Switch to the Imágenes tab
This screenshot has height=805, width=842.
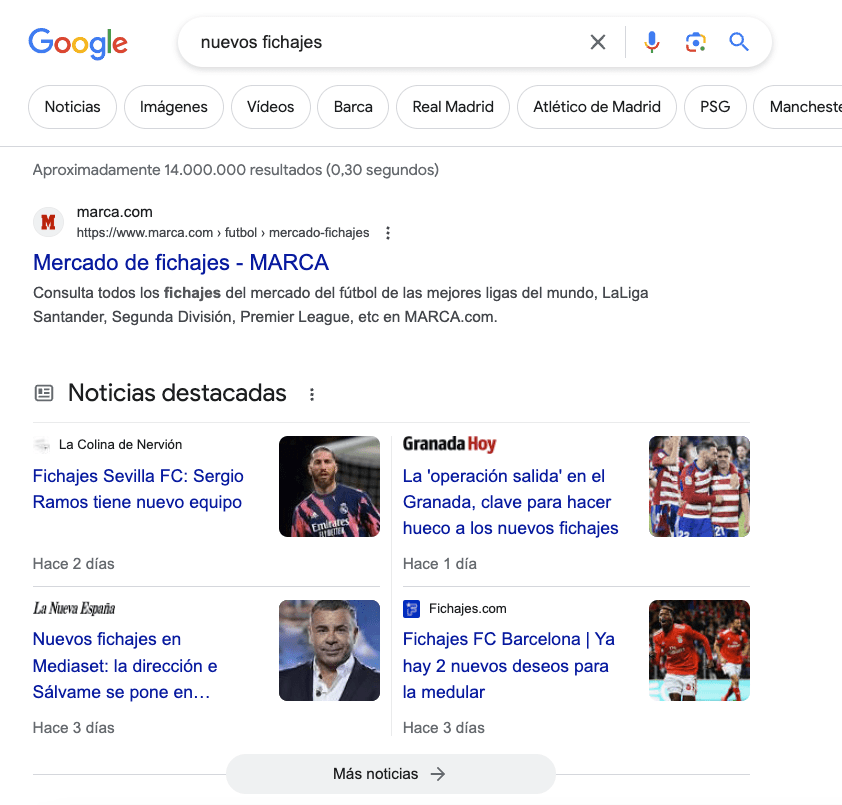173,106
